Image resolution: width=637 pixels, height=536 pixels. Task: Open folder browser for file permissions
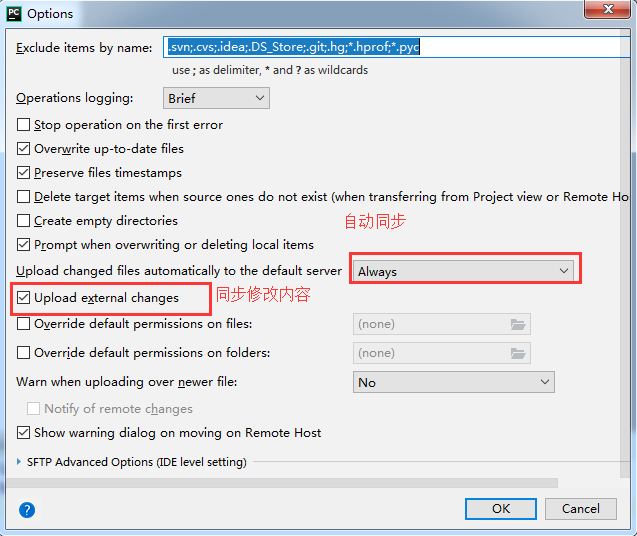point(518,324)
